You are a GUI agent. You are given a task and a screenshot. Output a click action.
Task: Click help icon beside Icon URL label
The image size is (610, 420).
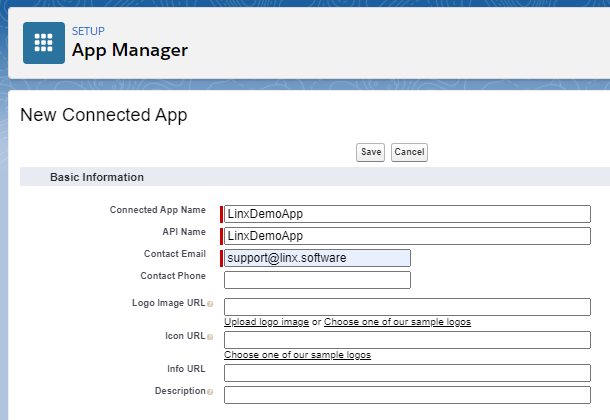pos(210,336)
